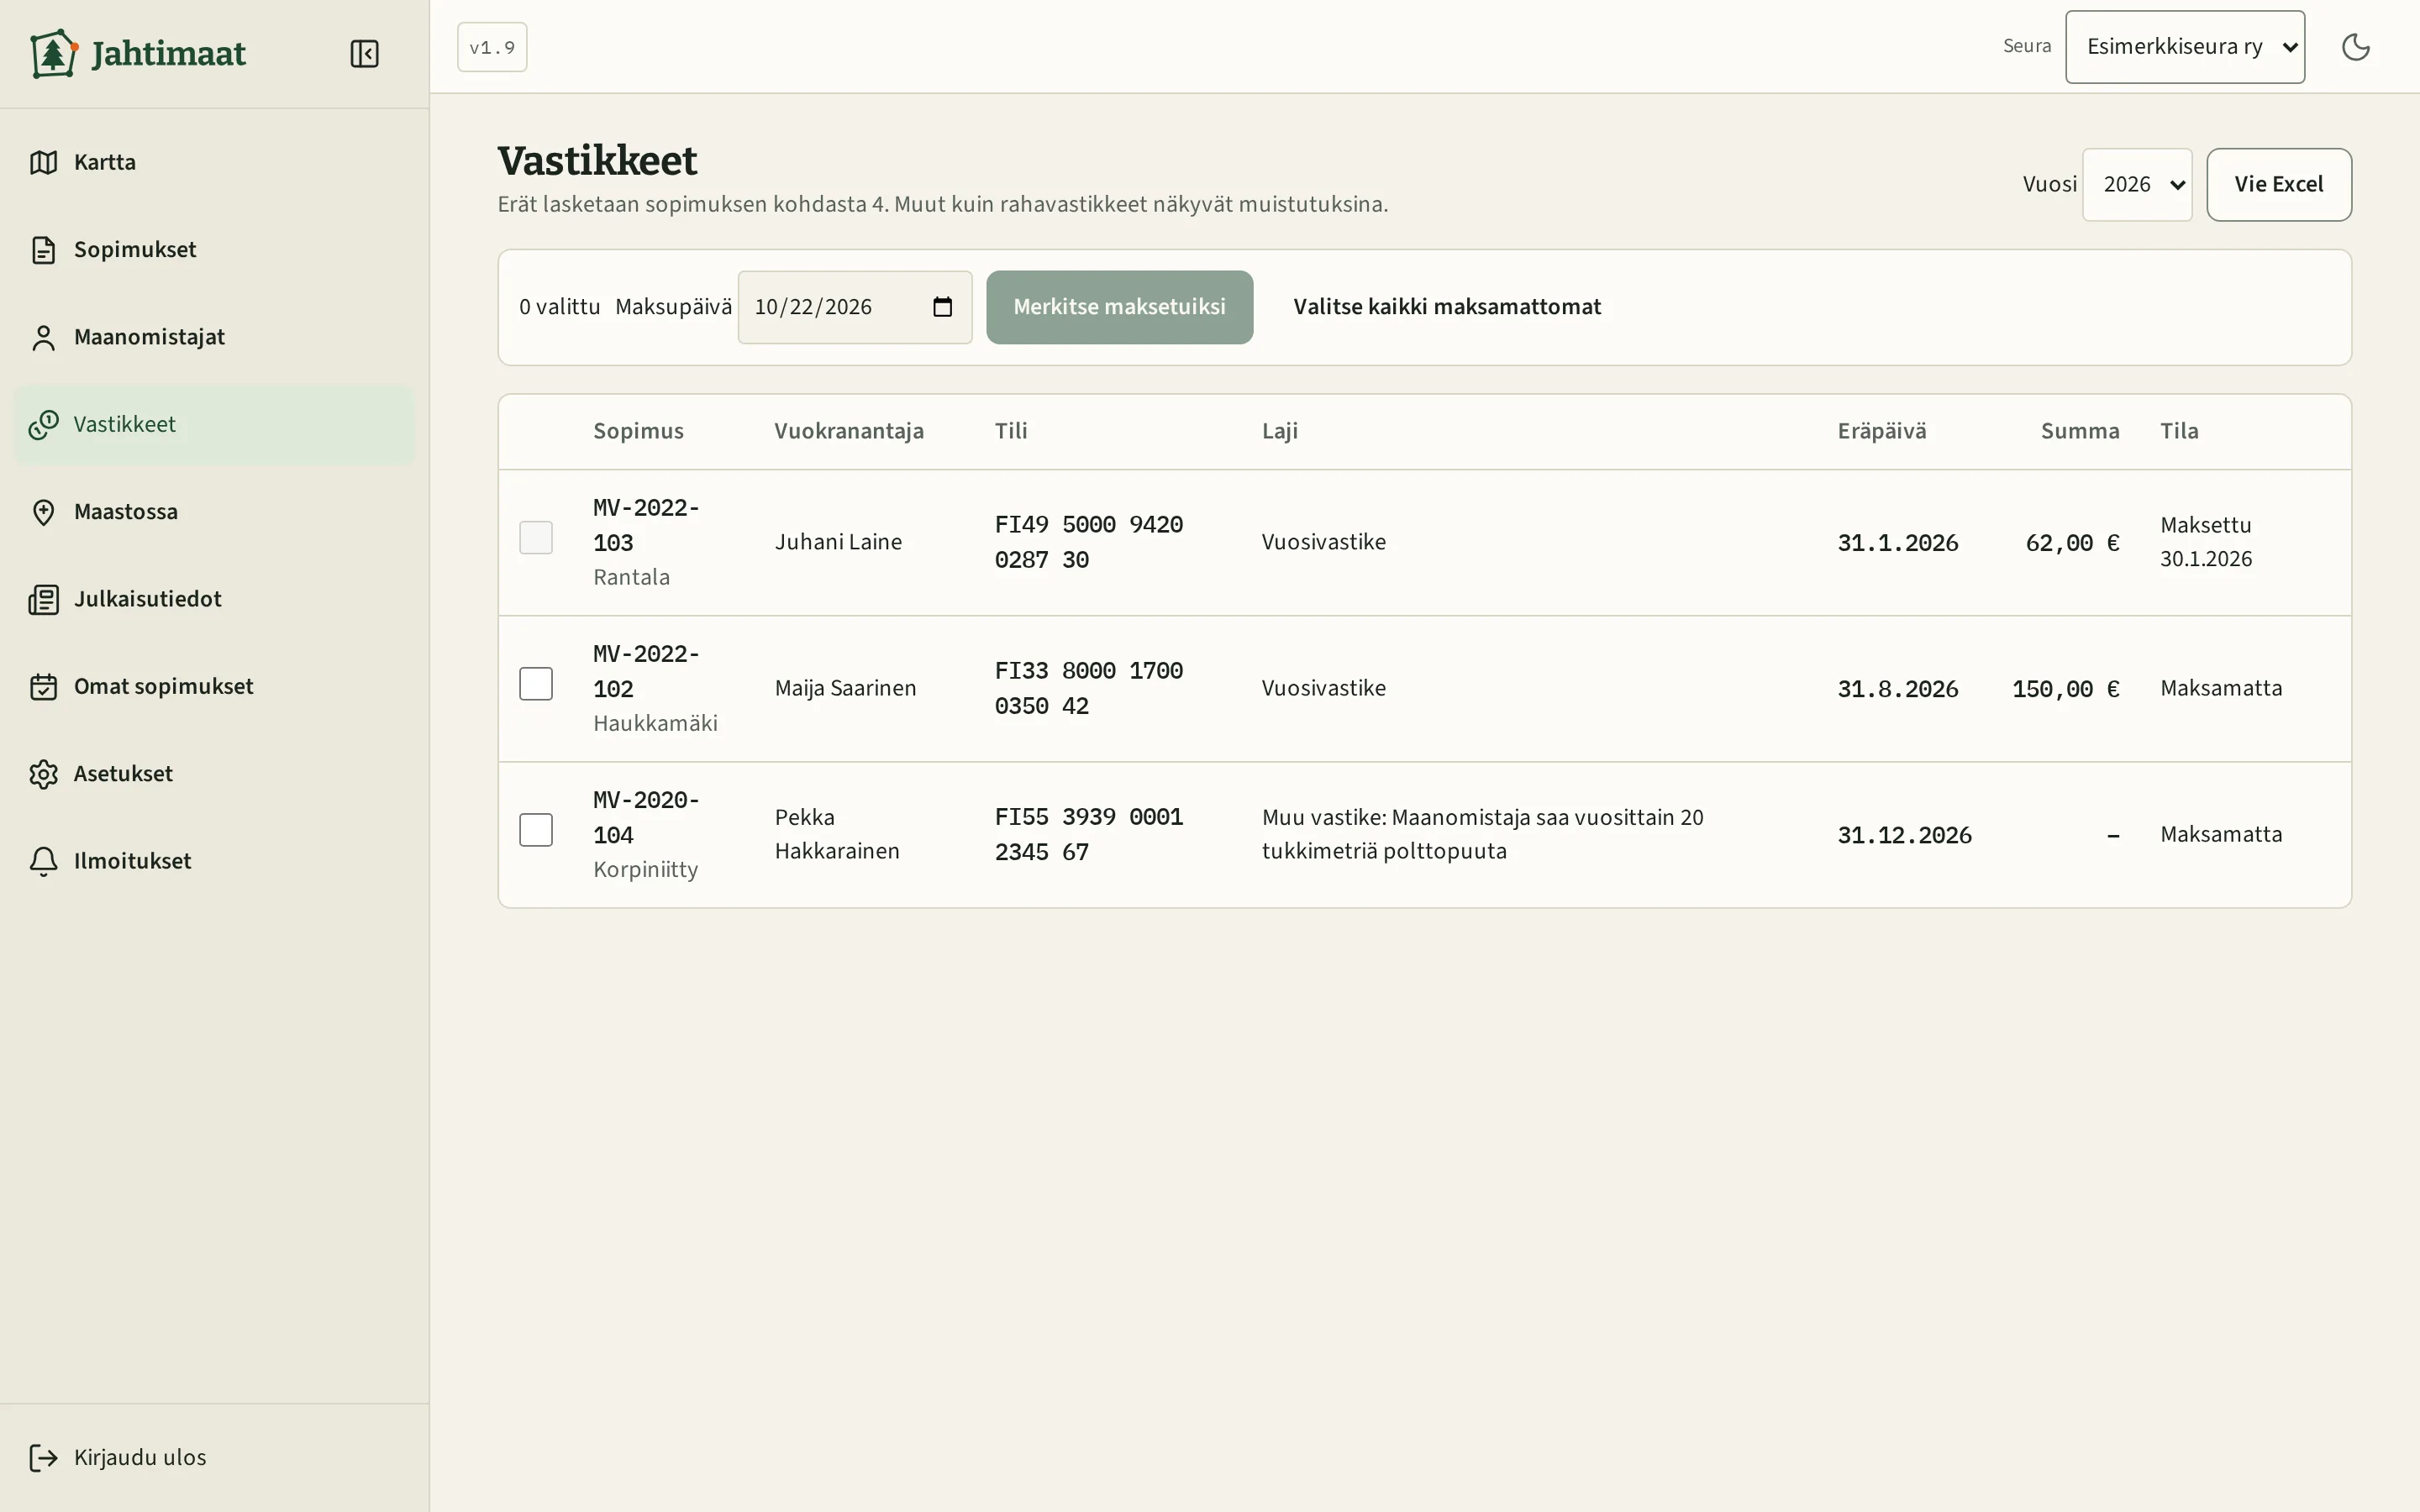The image size is (2420, 1512).
Task: Navigate to the Maanomistajat label
Action: [x=149, y=337]
